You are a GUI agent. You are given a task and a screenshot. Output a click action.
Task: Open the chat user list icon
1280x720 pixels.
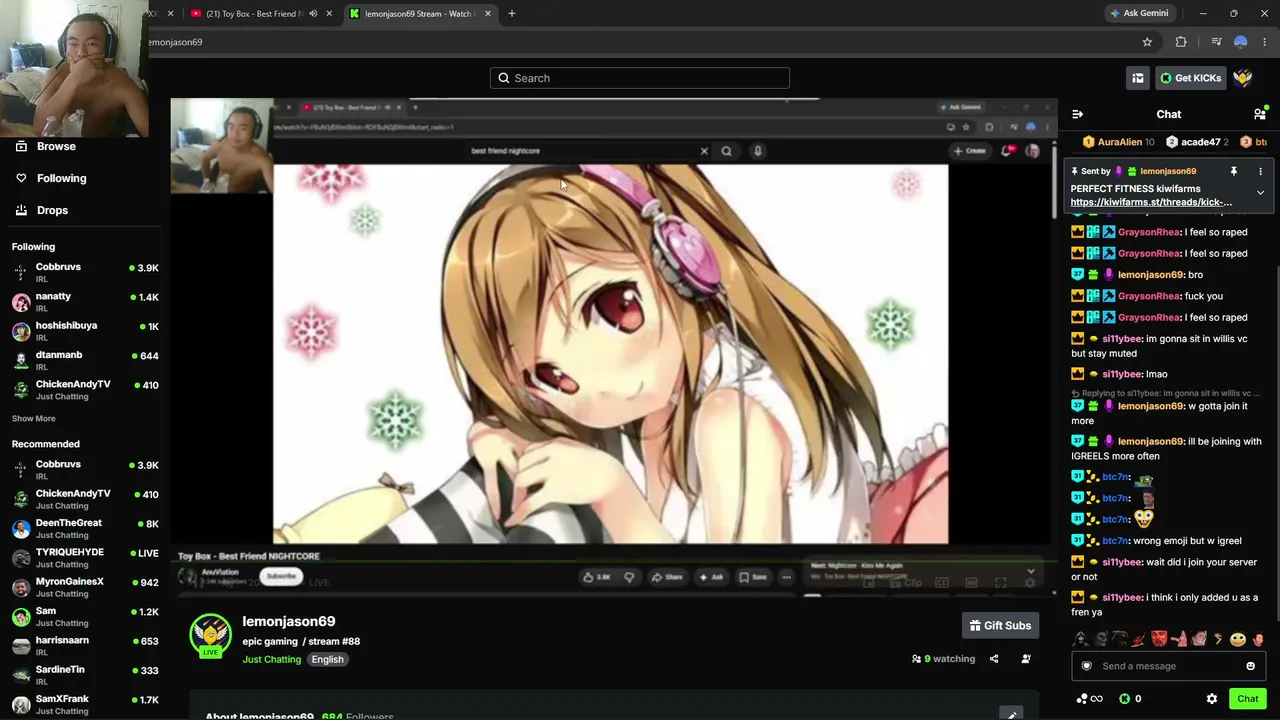click(x=1260, y=114)
